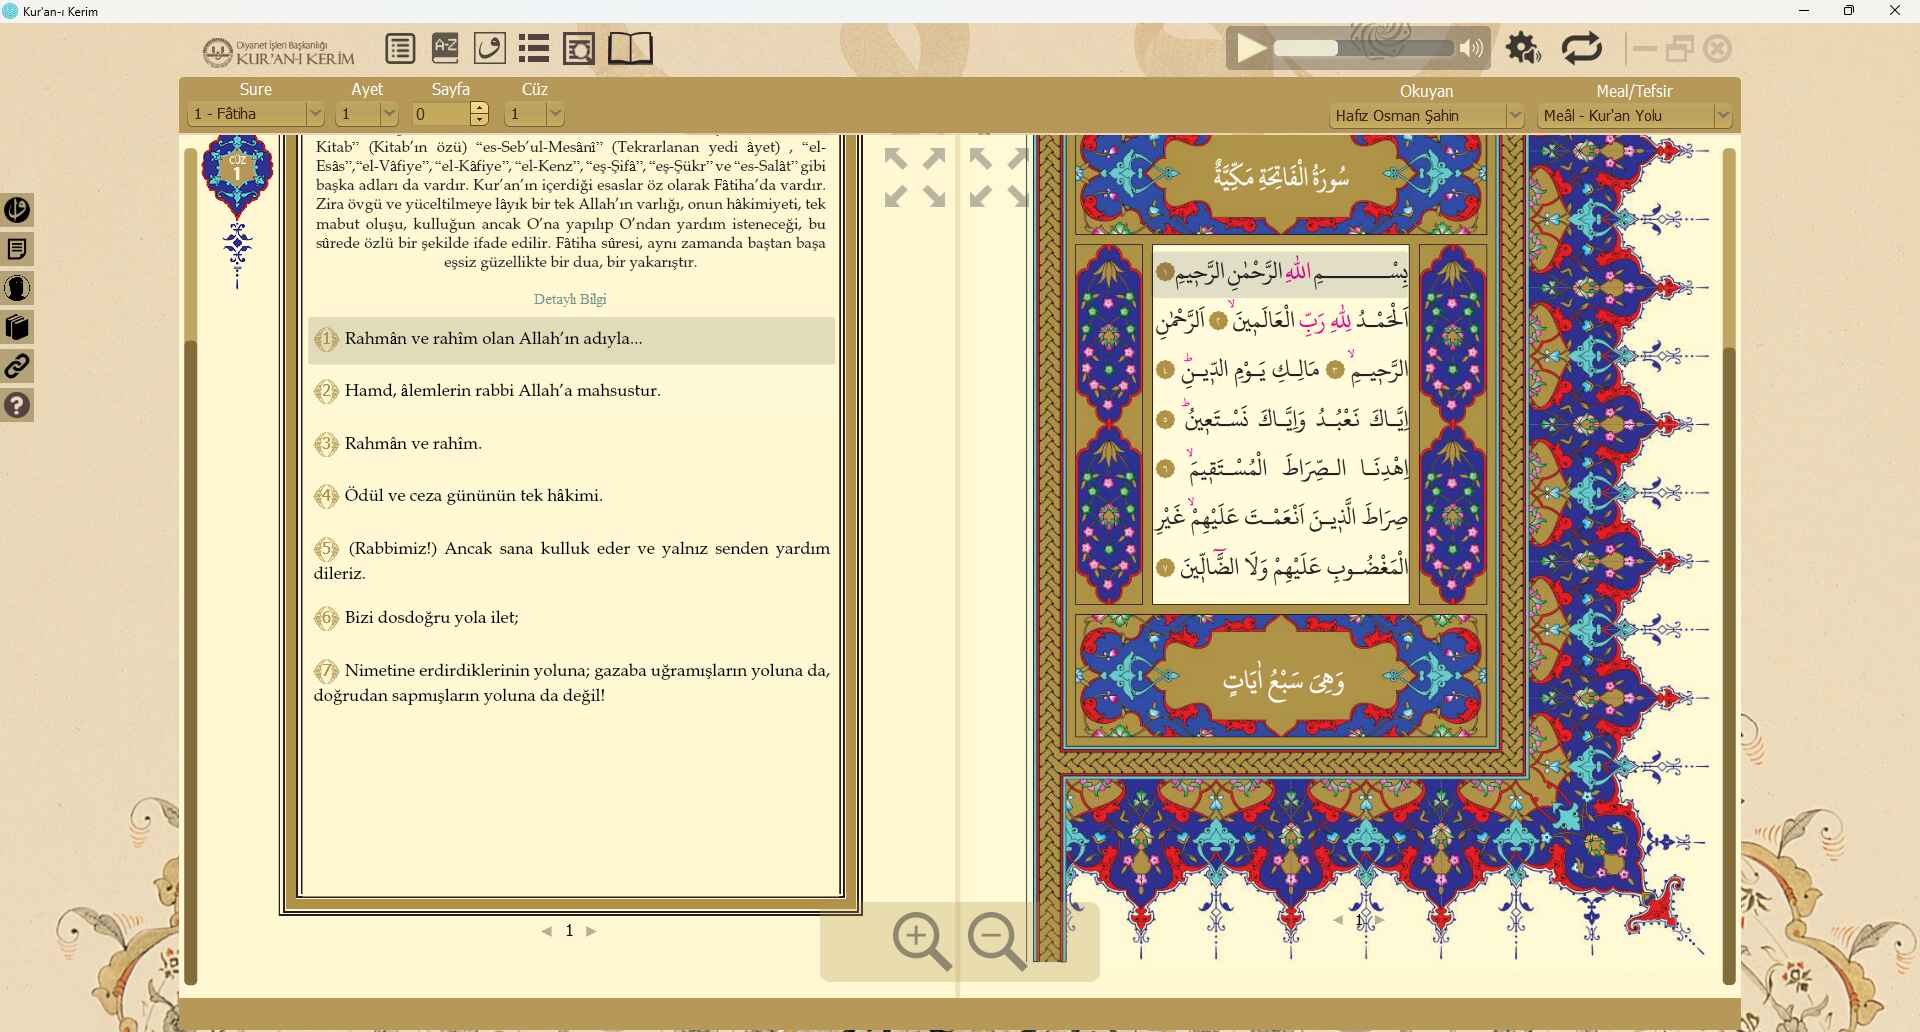Click the translation panel vertical scrollbar
Image resolution: width=1920 pixels, height=1032 pixels.
[190, 564]
